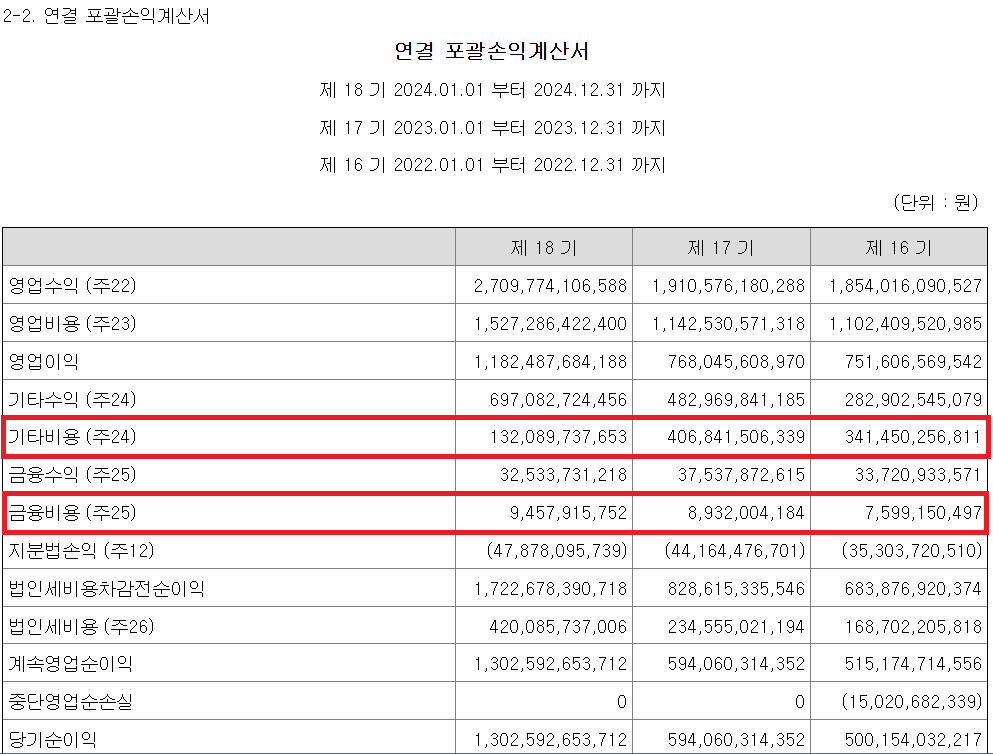The height and width of the screenshot is (754, 993).
Task: Click the row label '금융수익 (주25)'
Action: [x=72, y=474]
